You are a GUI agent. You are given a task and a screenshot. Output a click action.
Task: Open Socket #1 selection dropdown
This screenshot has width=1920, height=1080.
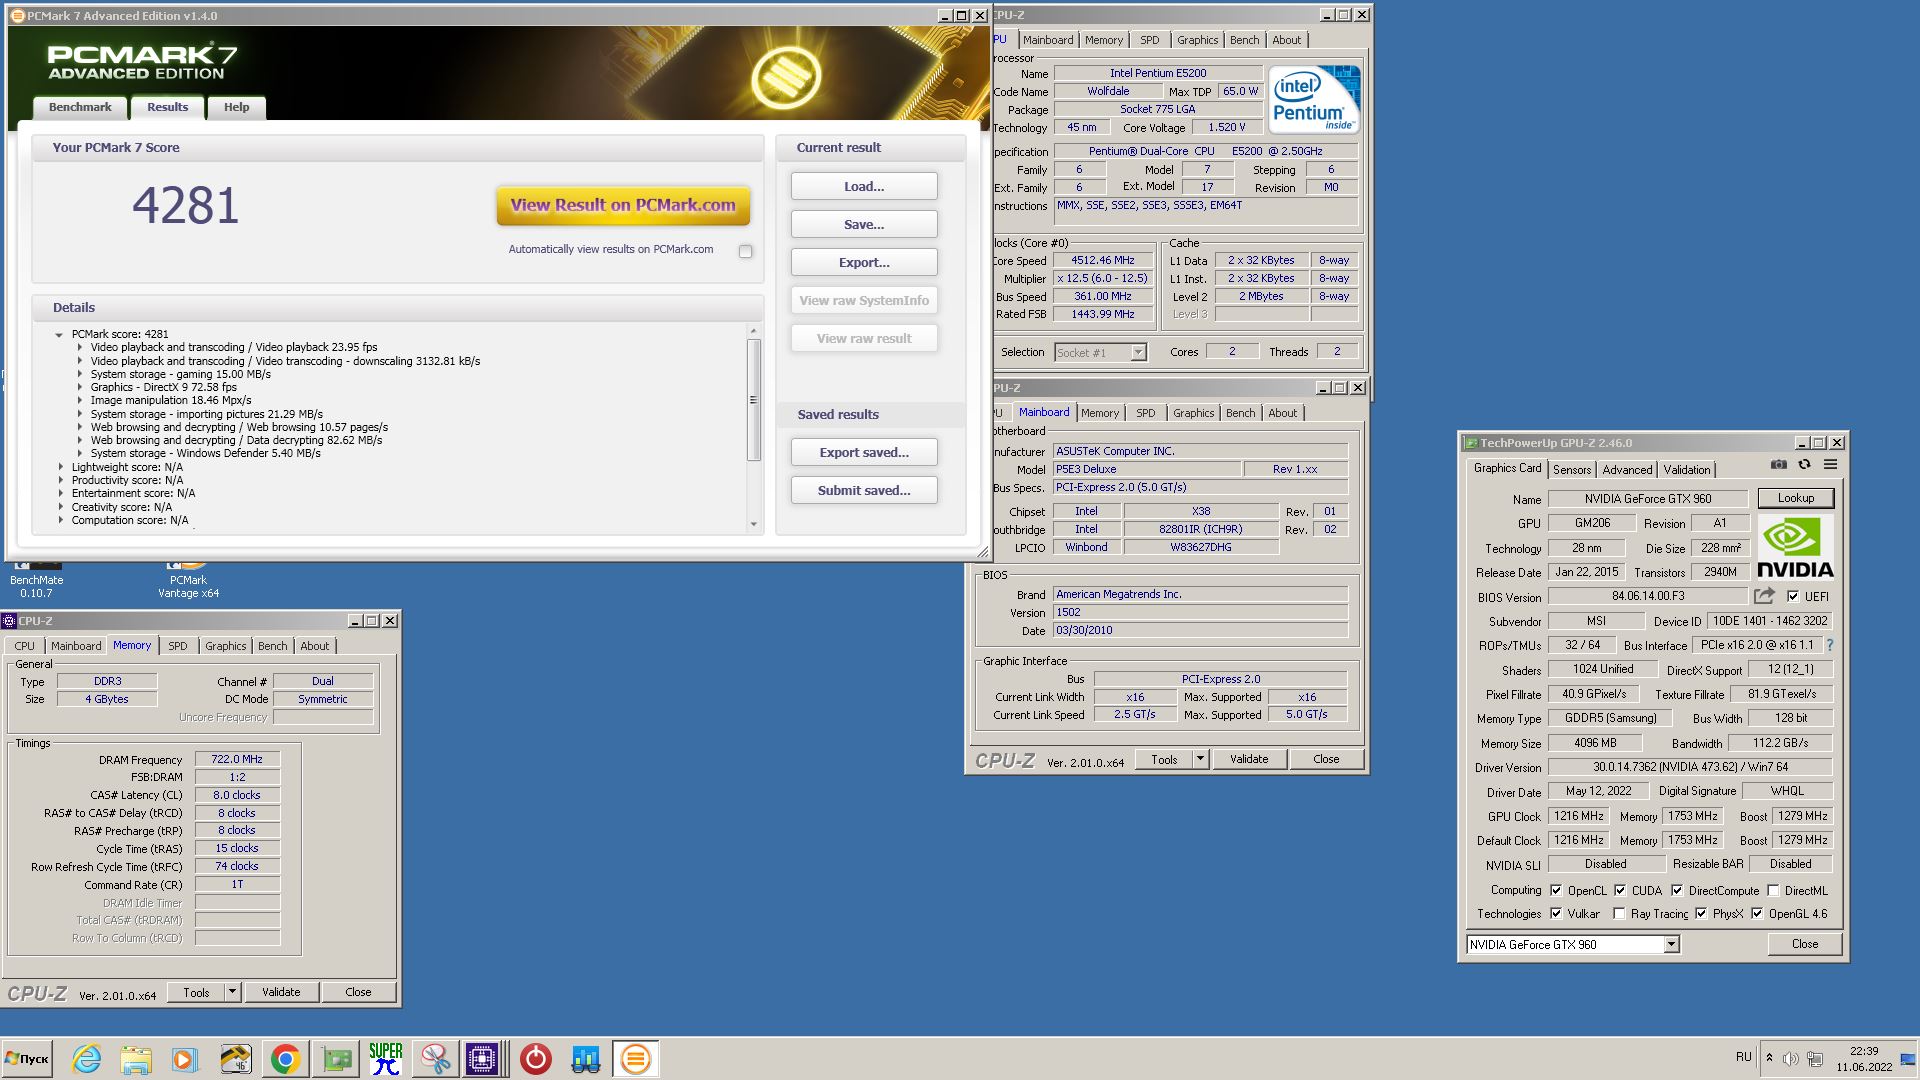pos(1138,352)
